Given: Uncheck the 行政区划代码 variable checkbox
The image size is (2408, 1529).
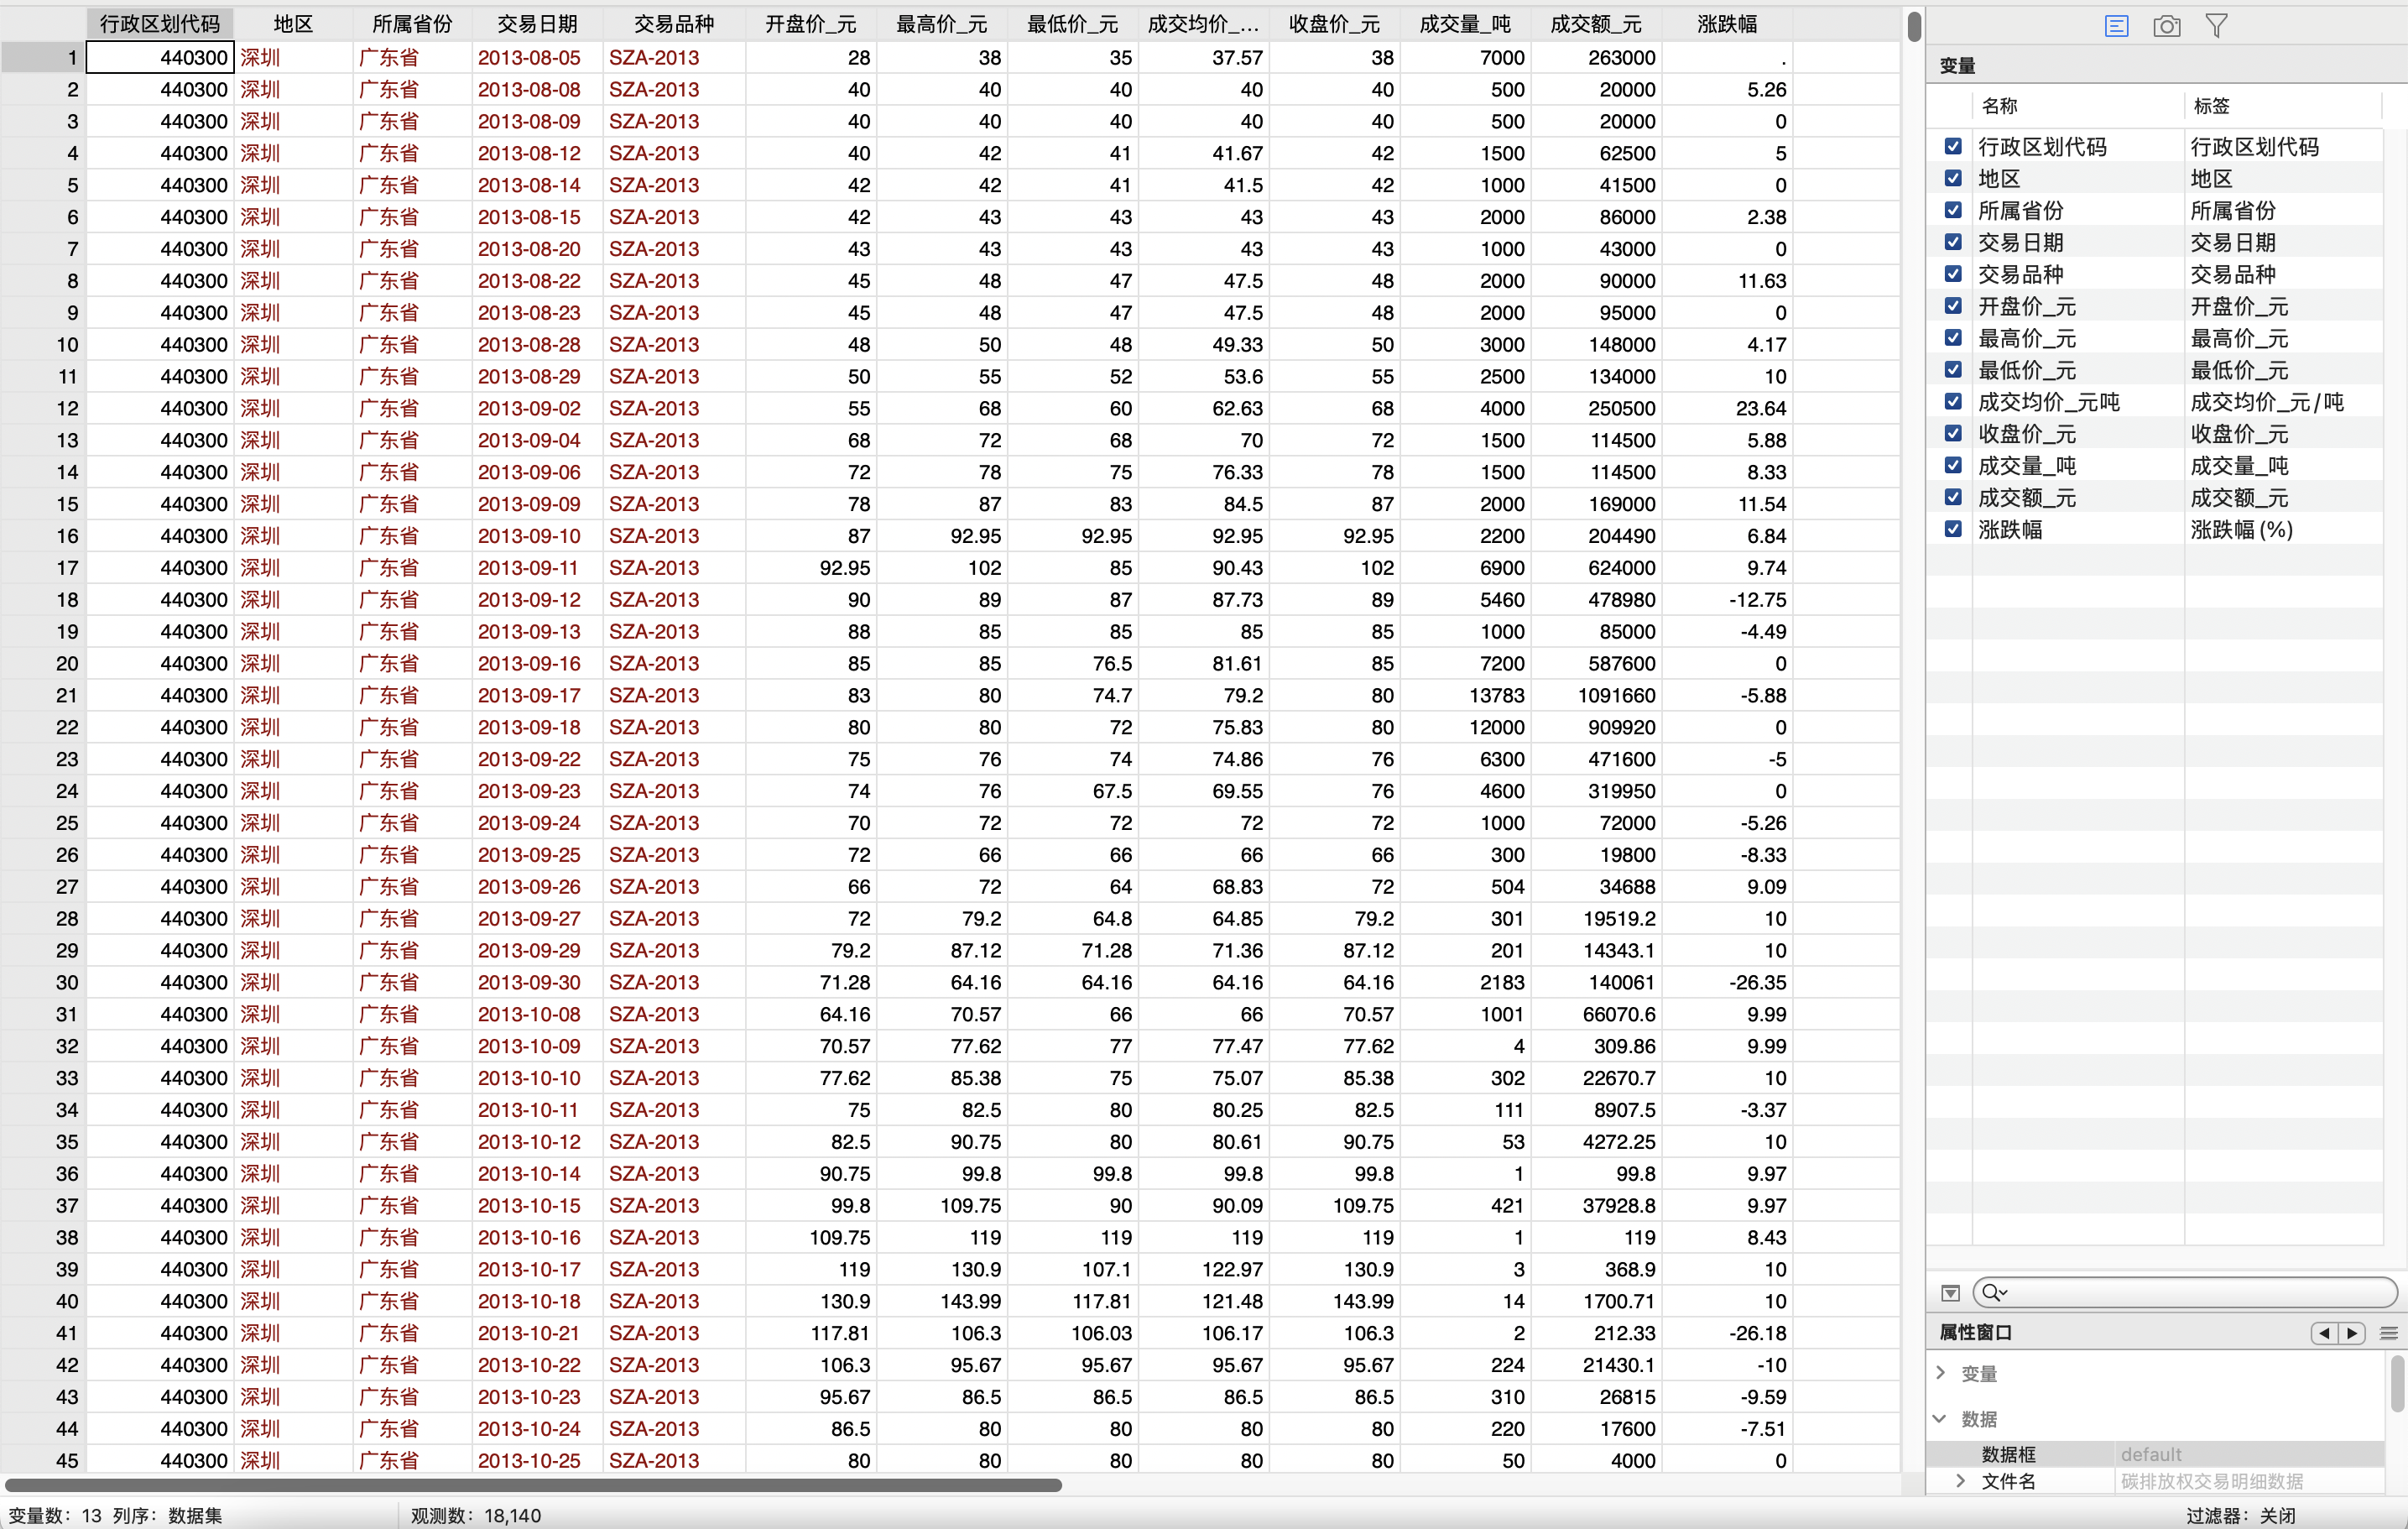Looking at the screenshot, I should pyautogui.click(x=1953, y=146).
